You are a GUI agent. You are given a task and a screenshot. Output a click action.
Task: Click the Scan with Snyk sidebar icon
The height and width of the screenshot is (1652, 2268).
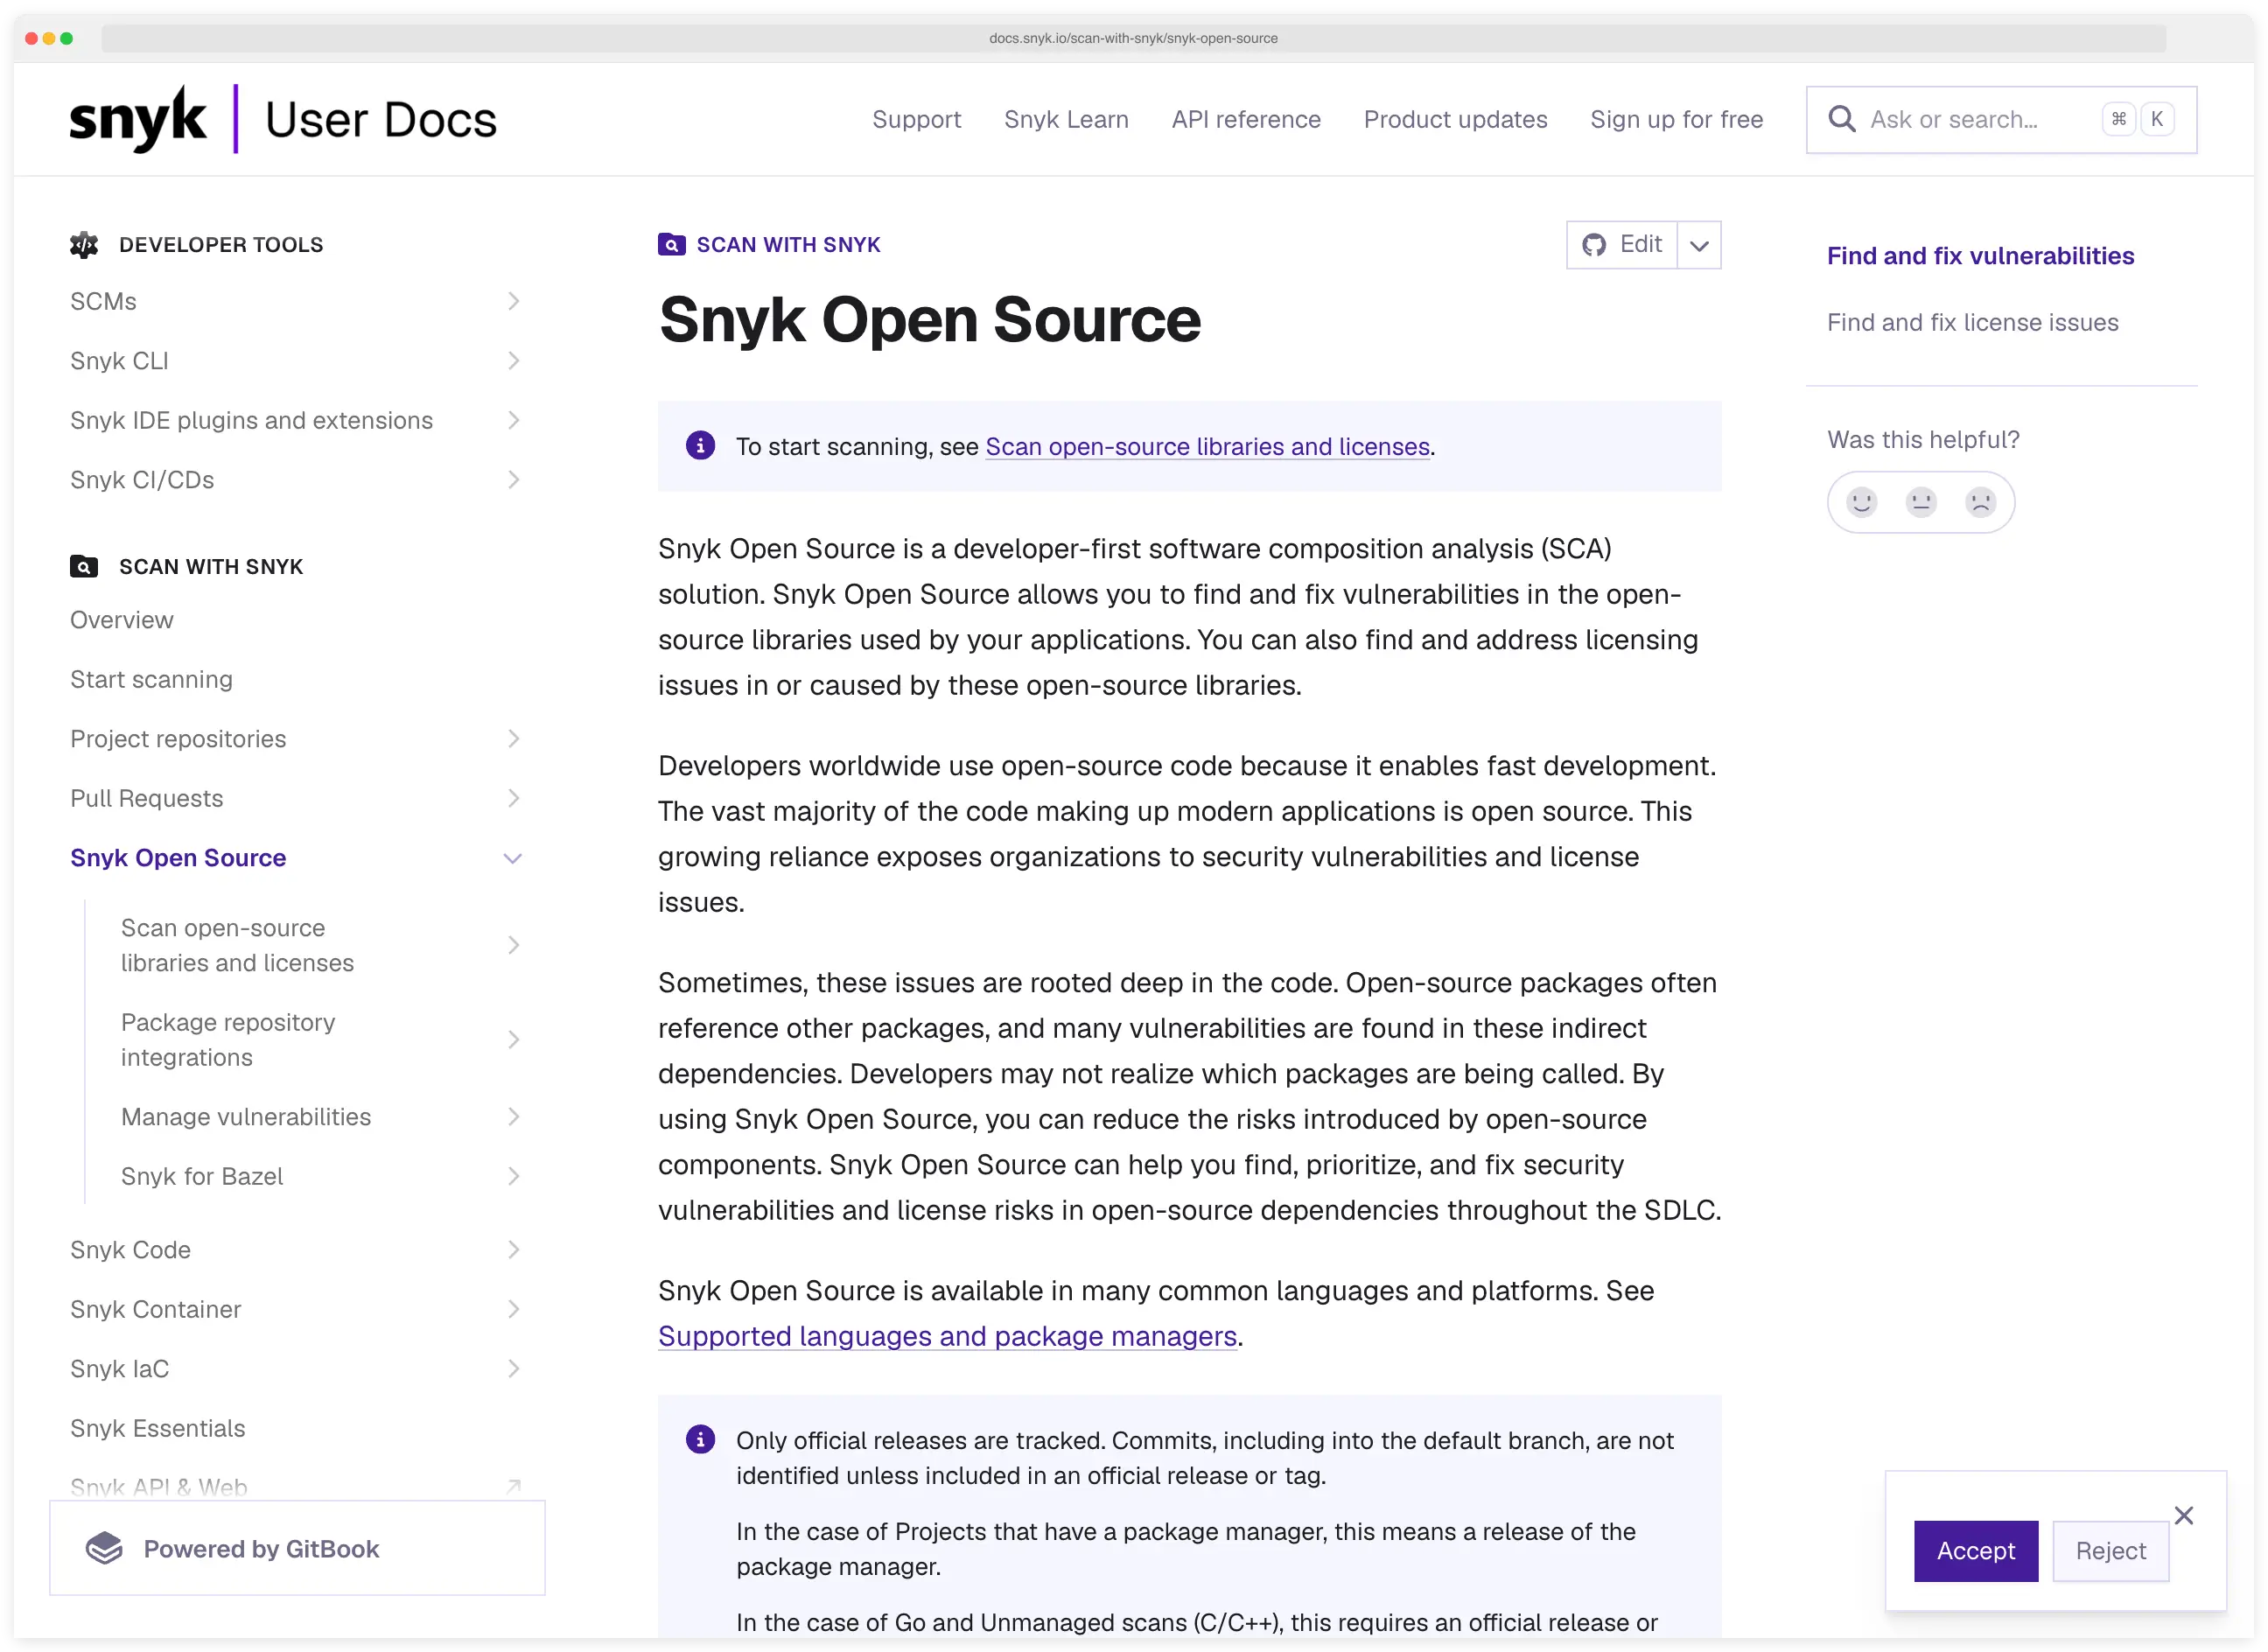coord(82,566)
